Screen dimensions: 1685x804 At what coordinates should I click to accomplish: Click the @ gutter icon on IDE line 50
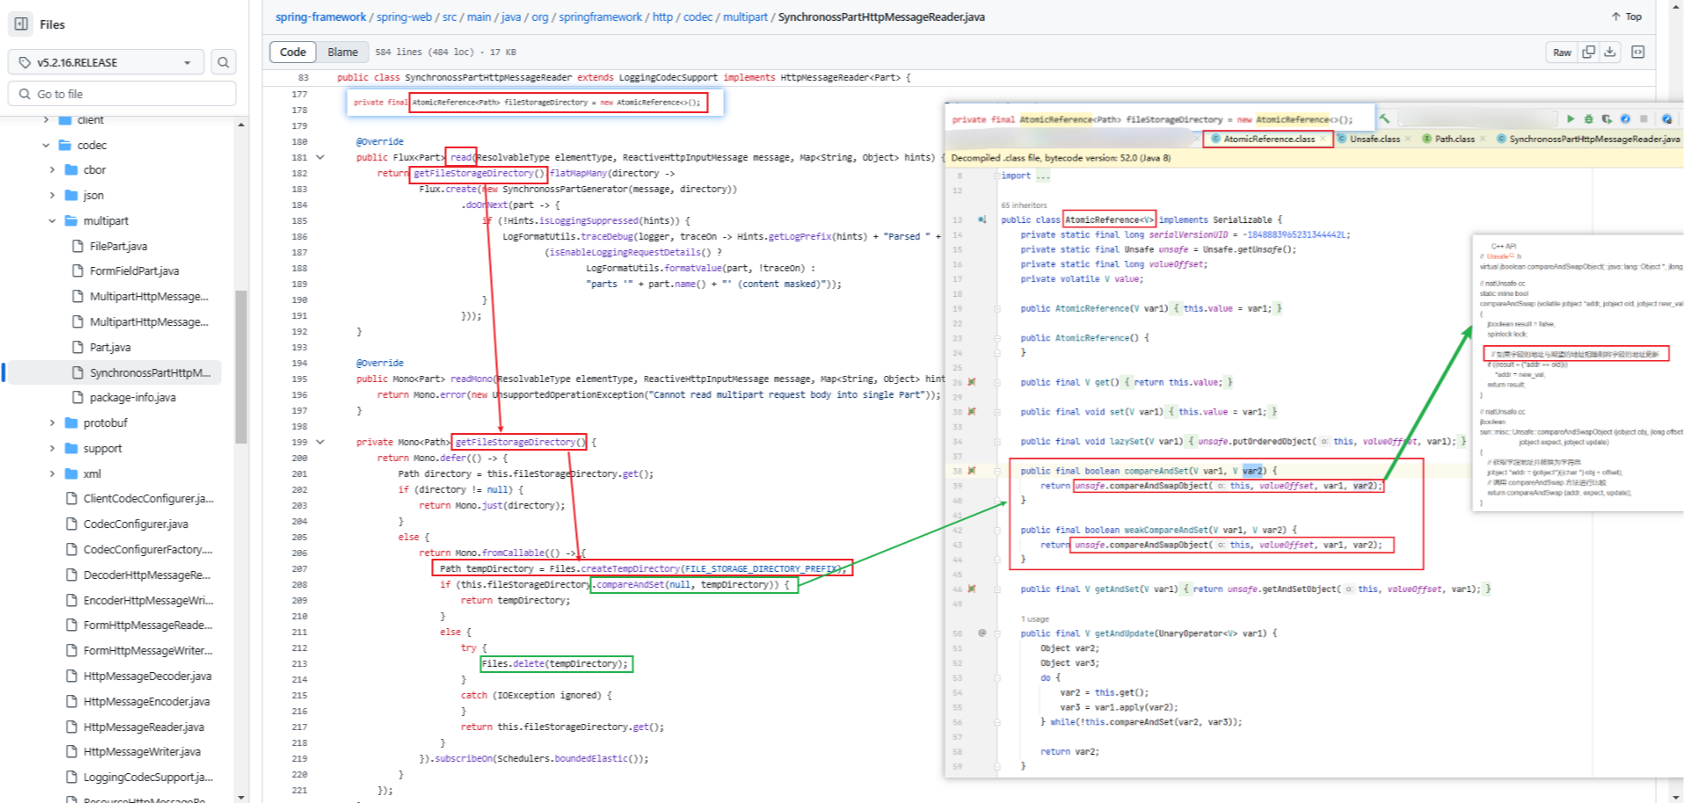[982, 633]
